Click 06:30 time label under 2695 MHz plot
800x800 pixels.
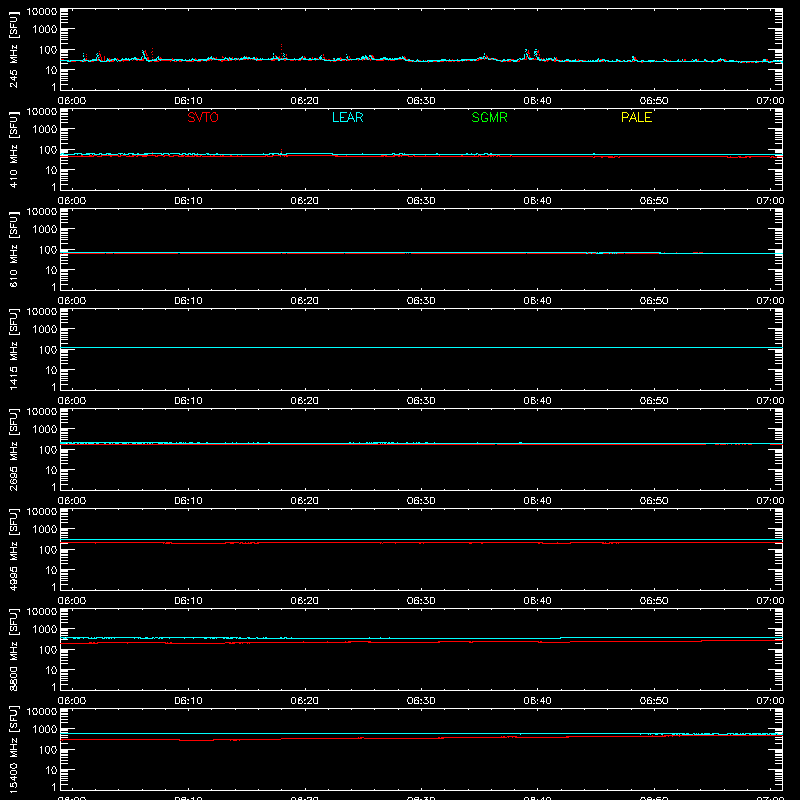click(x=421, y=501)
